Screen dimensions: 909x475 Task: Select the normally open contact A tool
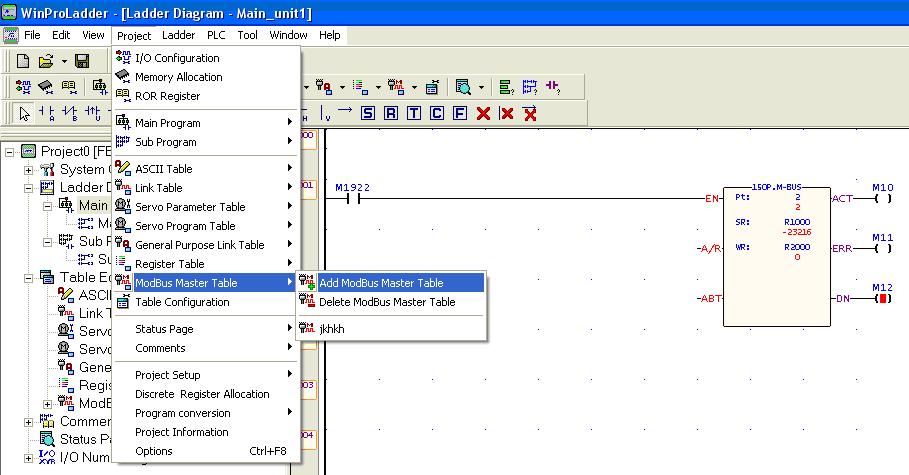[x=46, y=113]
